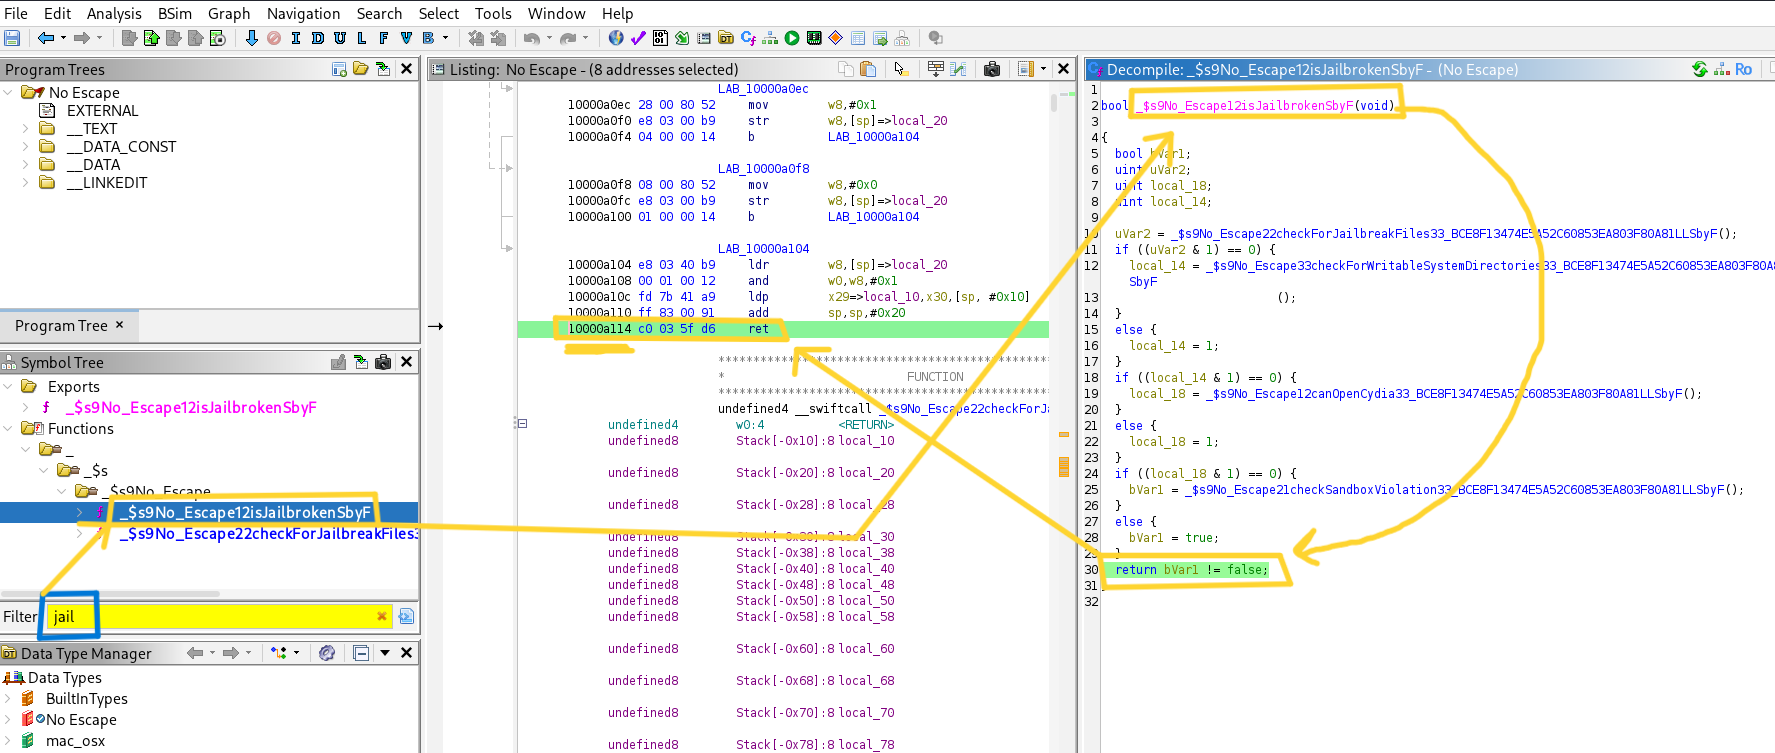The image size is (1775, 753).
Task: Click the Go Back arrow in toolbar
Action: pos(46,38)
